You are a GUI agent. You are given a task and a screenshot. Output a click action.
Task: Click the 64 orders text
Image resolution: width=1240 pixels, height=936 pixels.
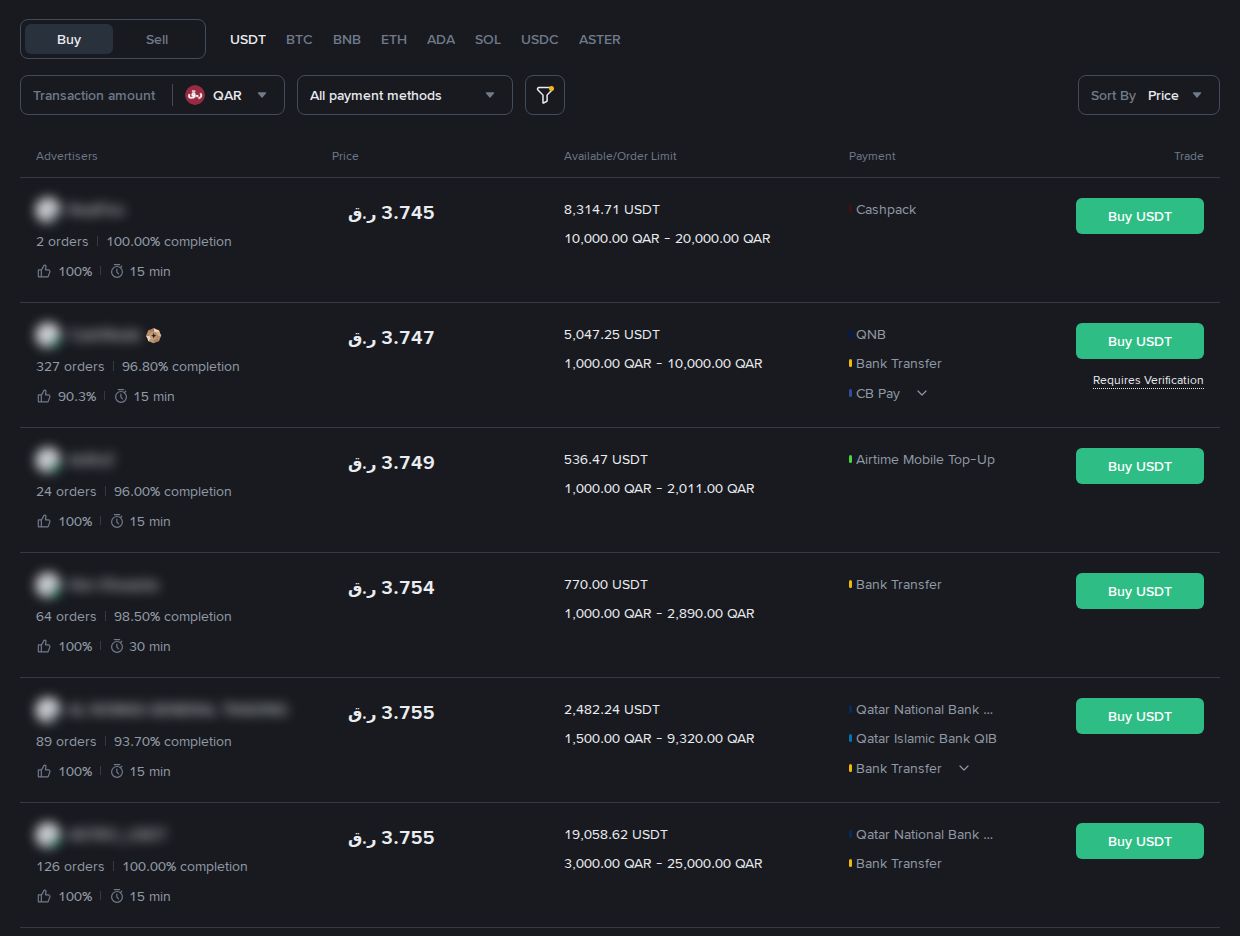[66, 617]
